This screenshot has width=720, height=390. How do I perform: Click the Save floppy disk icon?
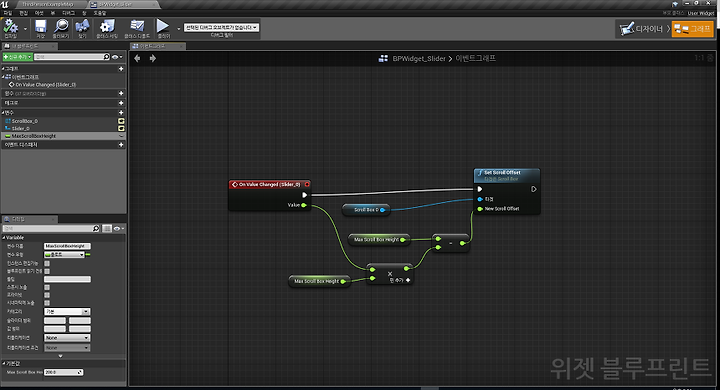(40, 27)
